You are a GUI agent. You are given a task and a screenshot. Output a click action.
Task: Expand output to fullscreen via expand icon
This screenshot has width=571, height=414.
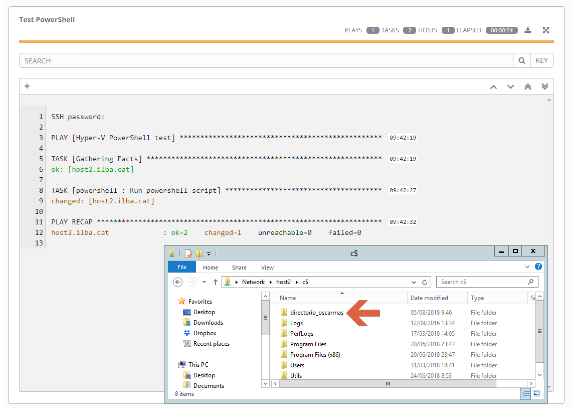click(x=546, y=30)
